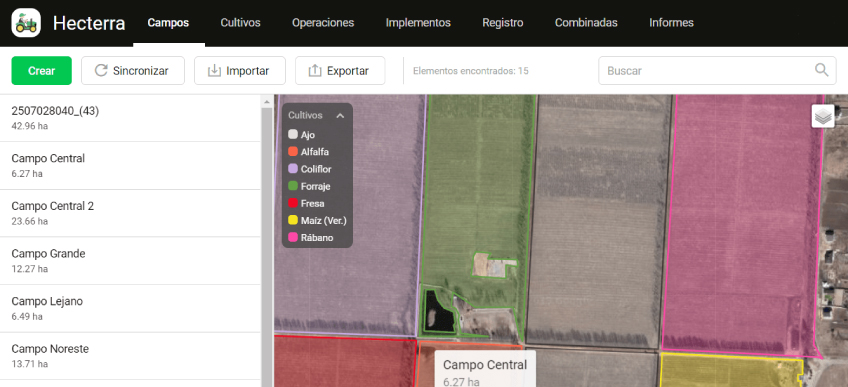Switch to the Cultivos tab
848x387 pixels.
pos(240,23)
